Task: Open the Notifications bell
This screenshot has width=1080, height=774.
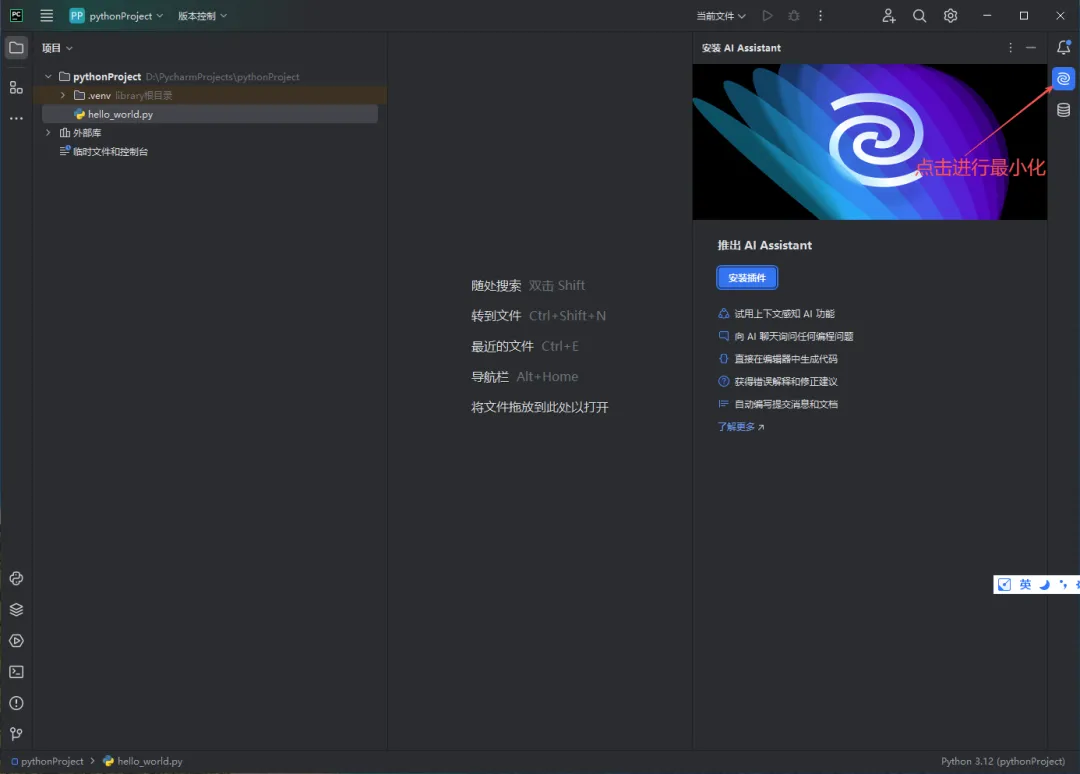Action: [1063, 48]
